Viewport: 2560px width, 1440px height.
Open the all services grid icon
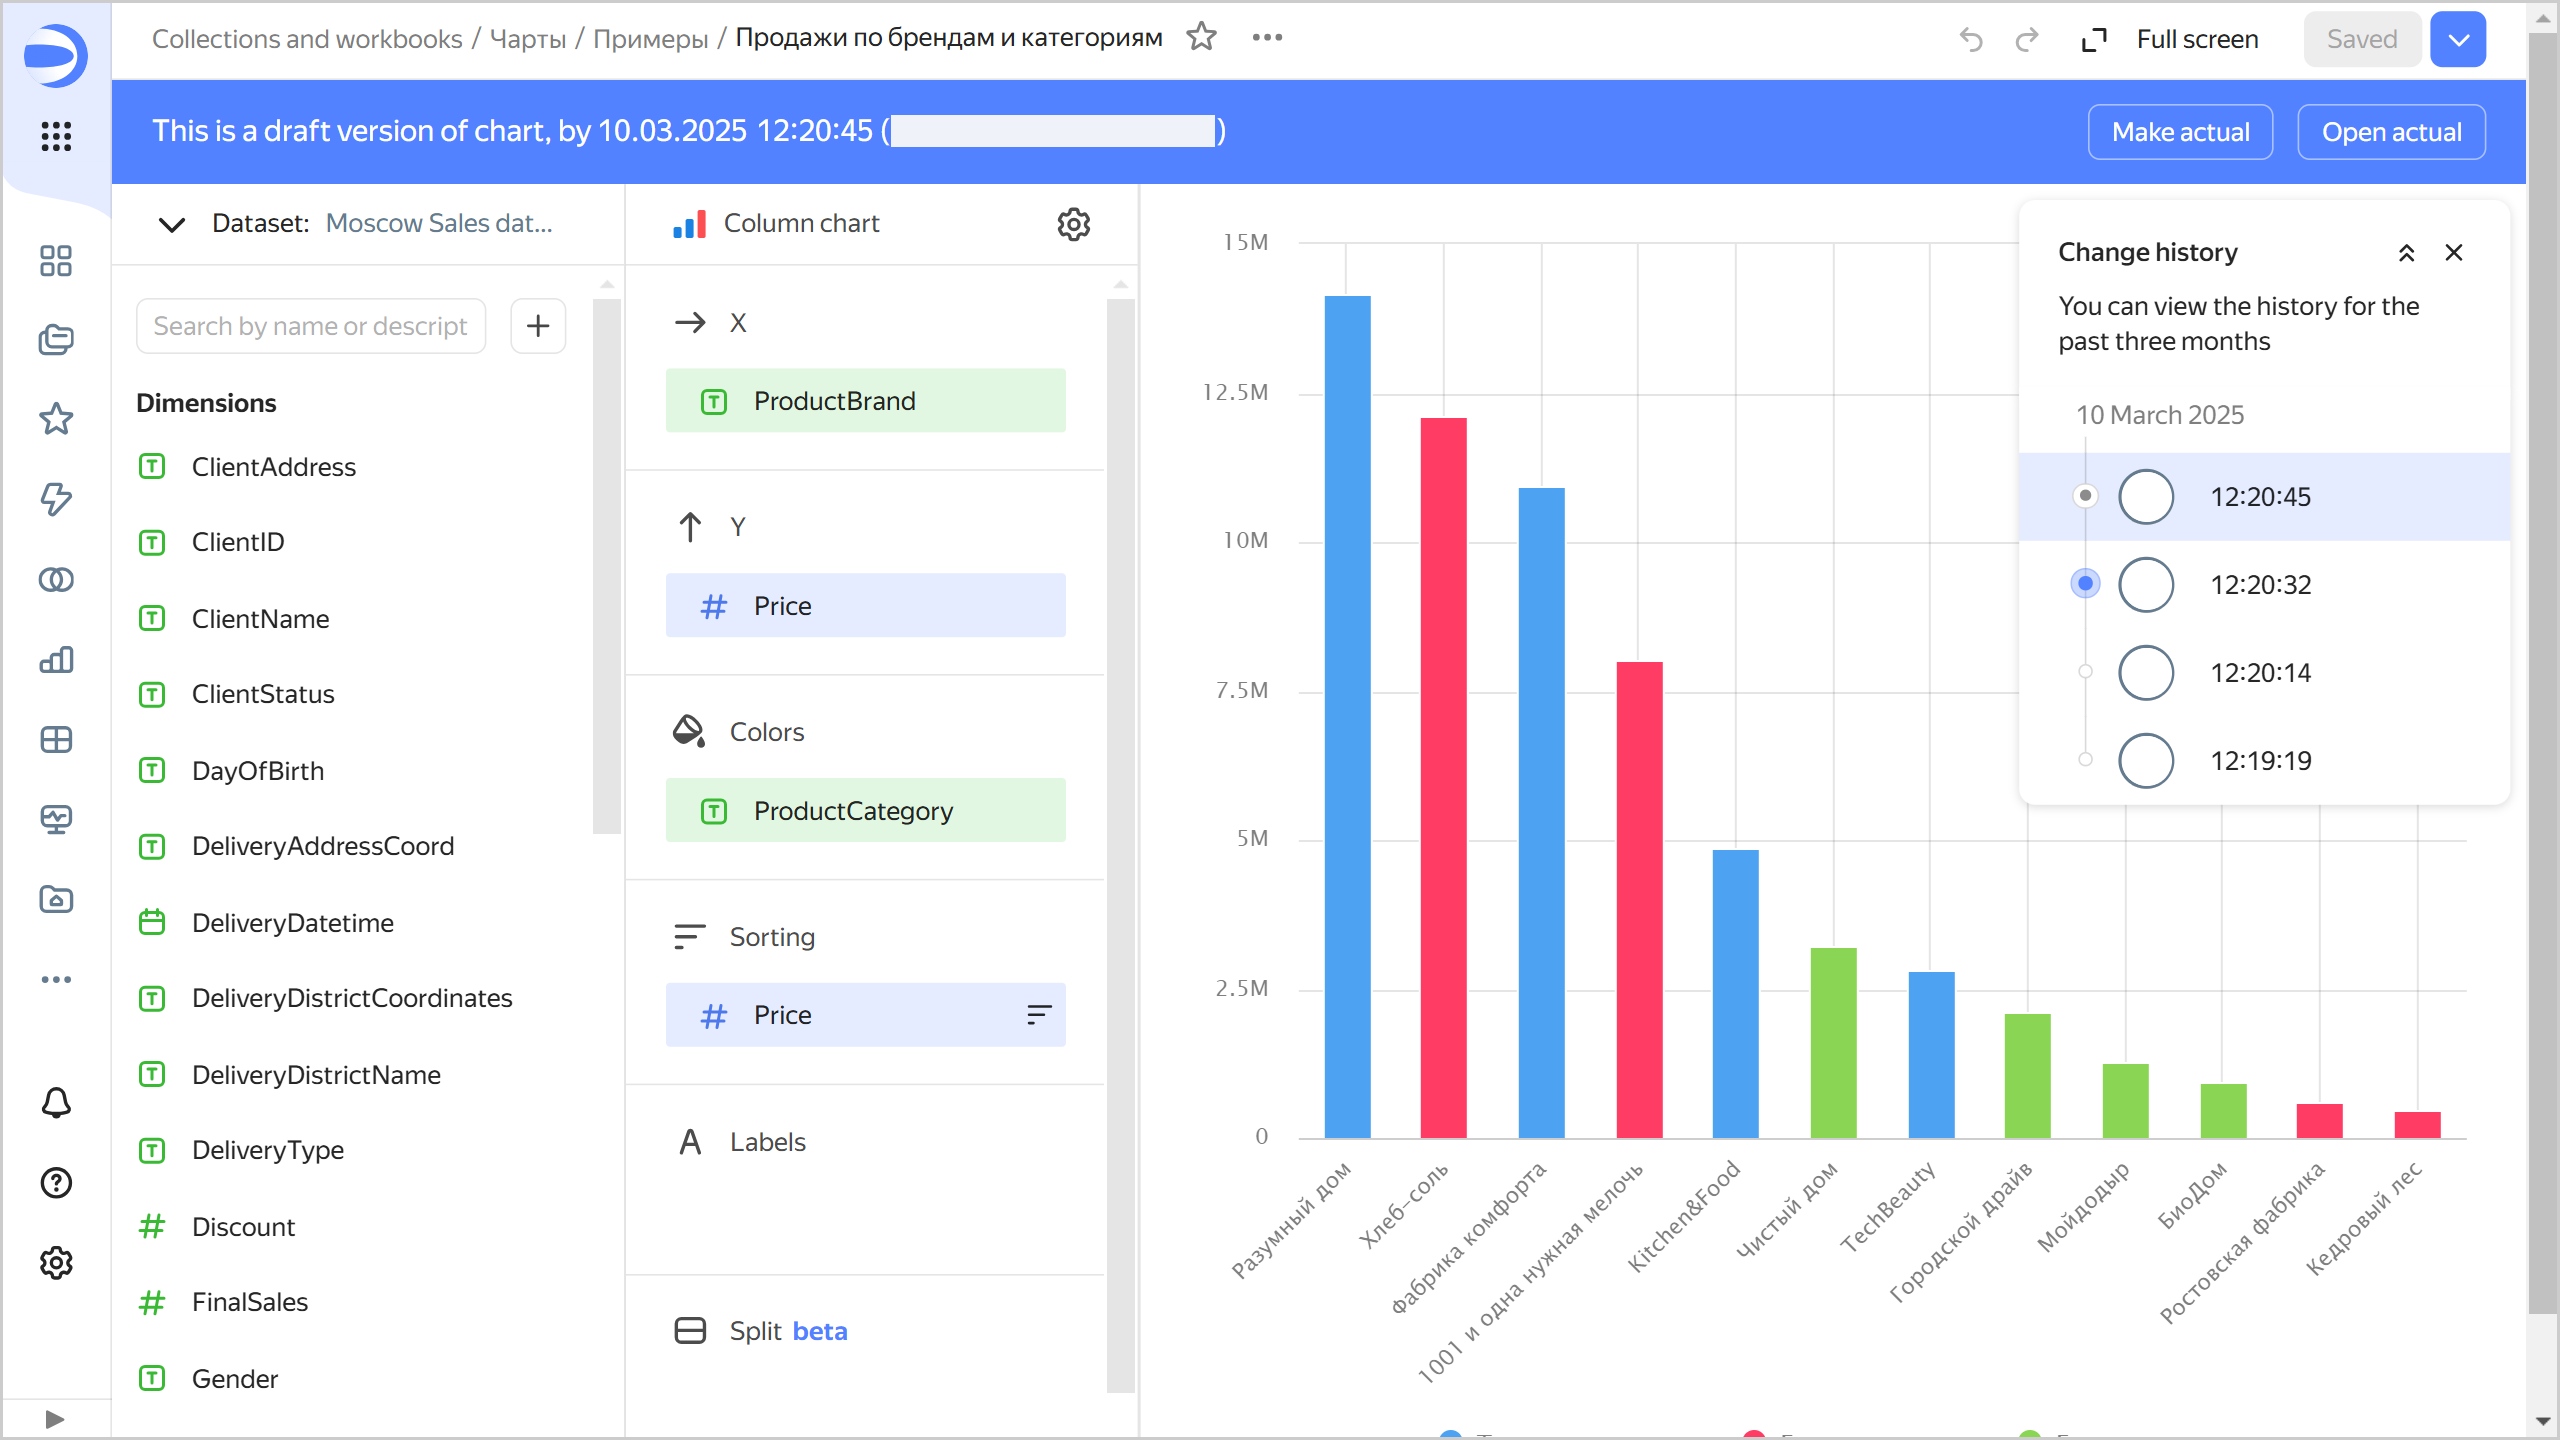coord(56,136)
